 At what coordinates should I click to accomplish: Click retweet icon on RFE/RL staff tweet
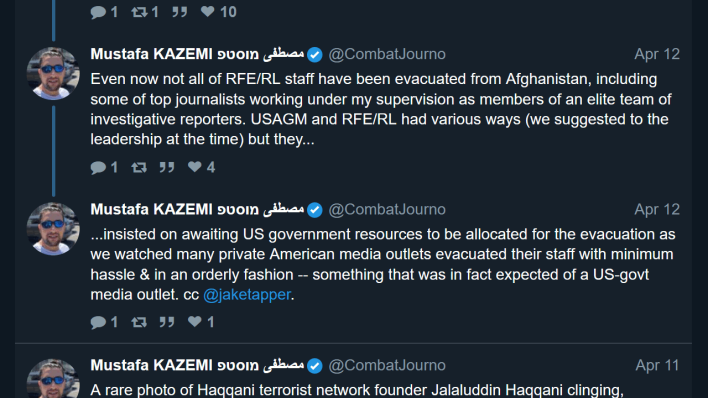(x=139, y=168)
